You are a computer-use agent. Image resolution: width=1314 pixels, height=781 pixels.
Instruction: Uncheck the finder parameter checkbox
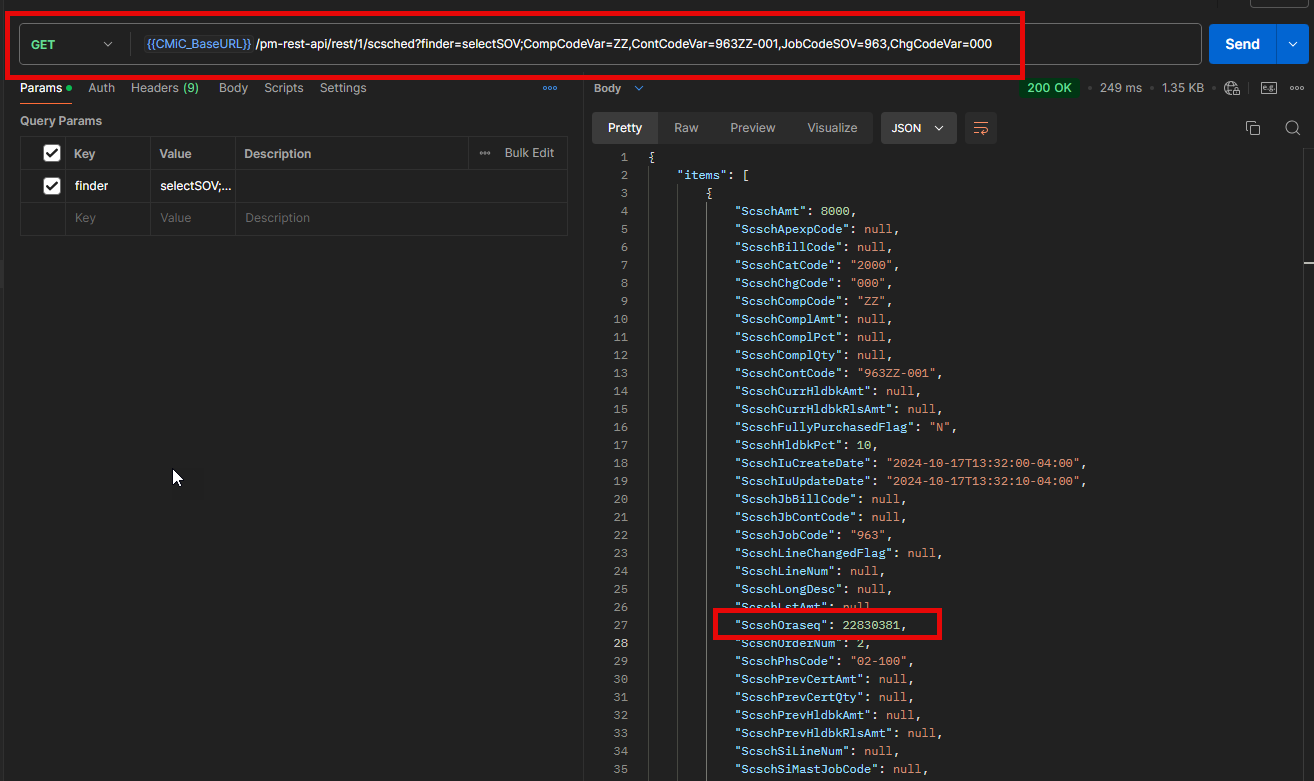click(x=52, y=186)
